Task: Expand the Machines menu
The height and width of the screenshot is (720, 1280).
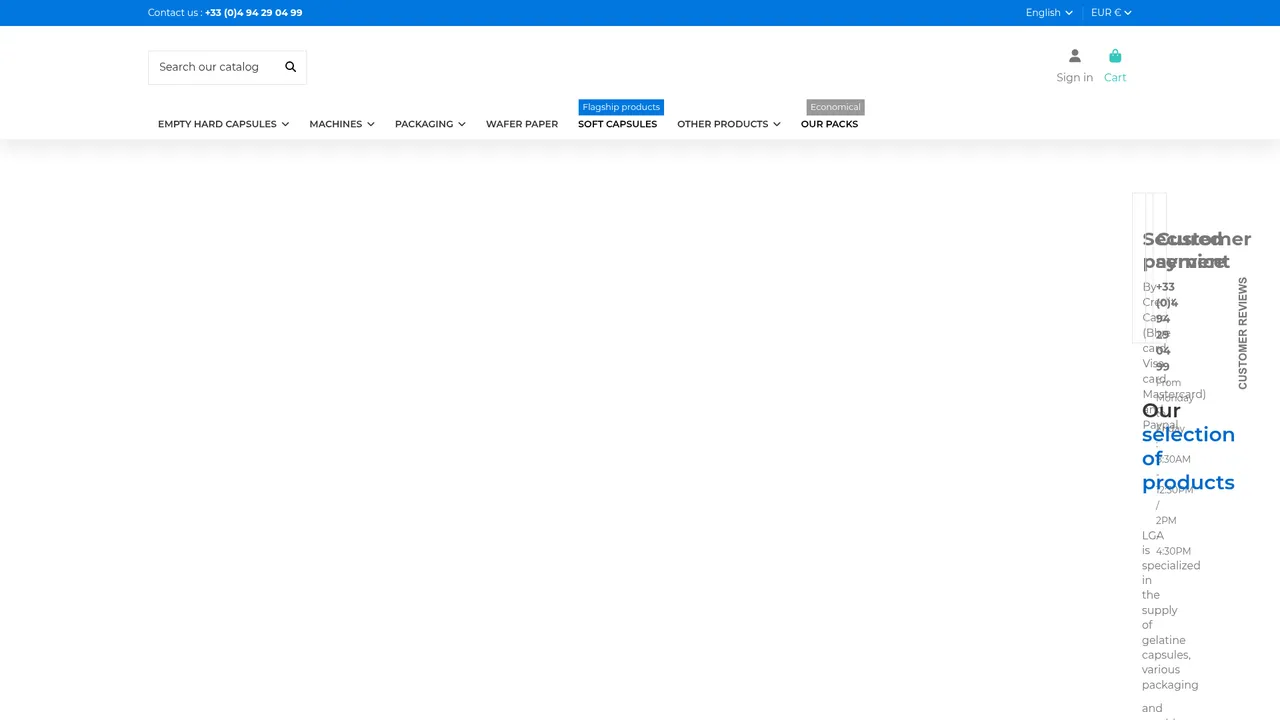Action: click(342, 124)
